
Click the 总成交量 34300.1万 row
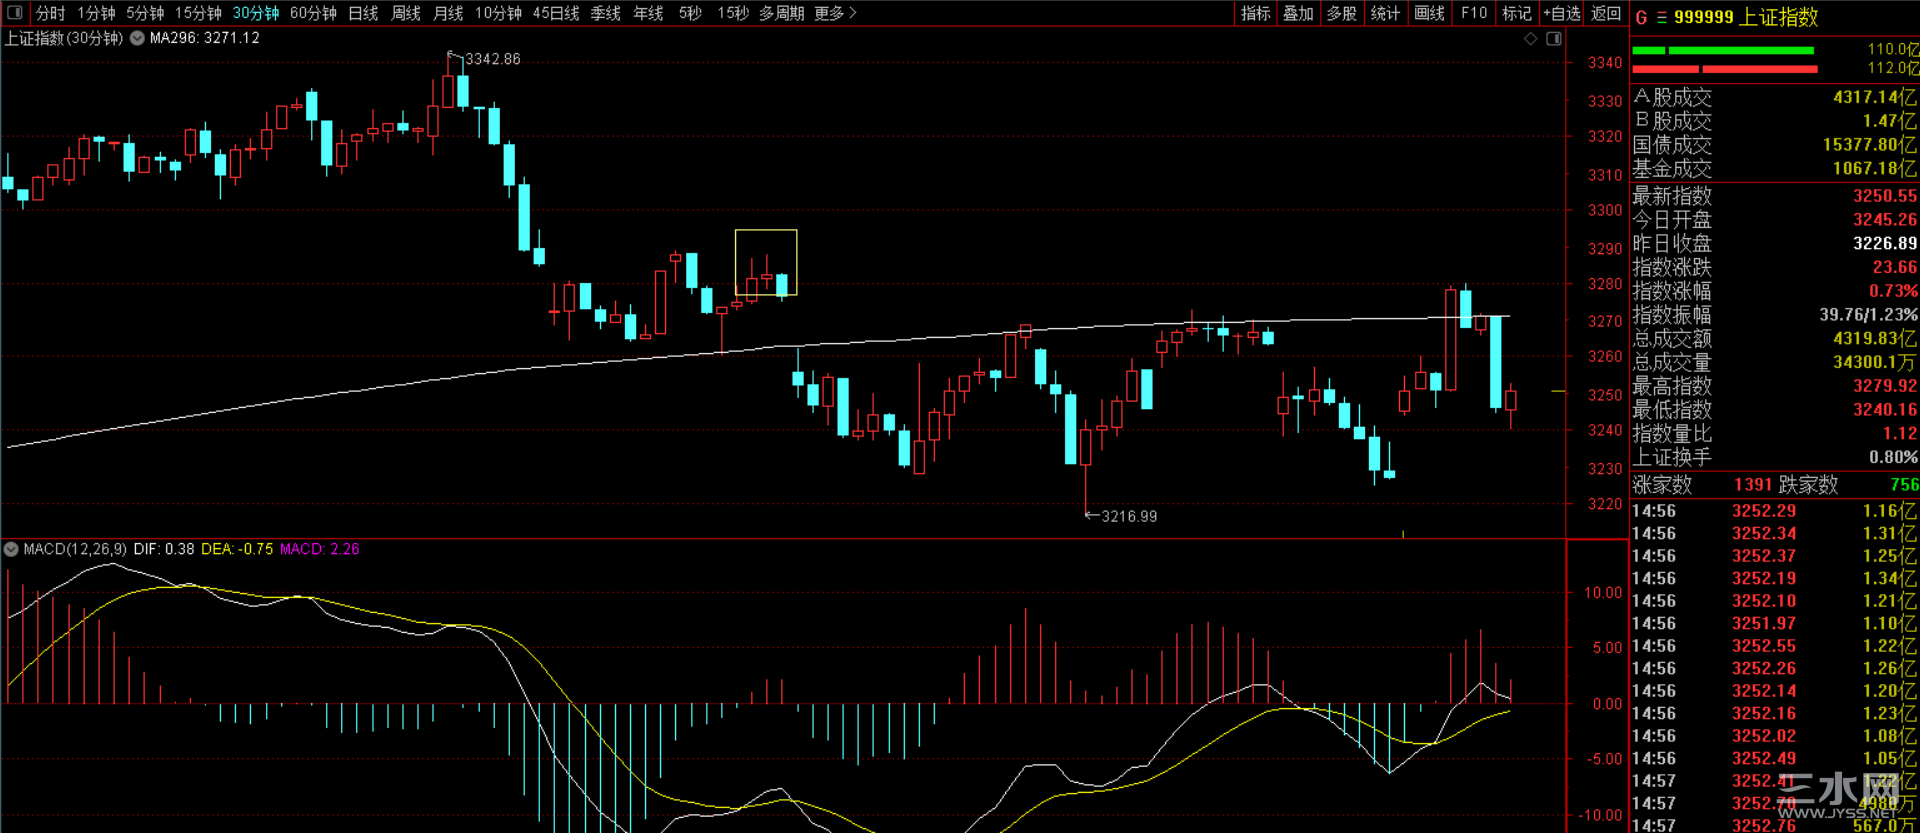pos(1775,362)
